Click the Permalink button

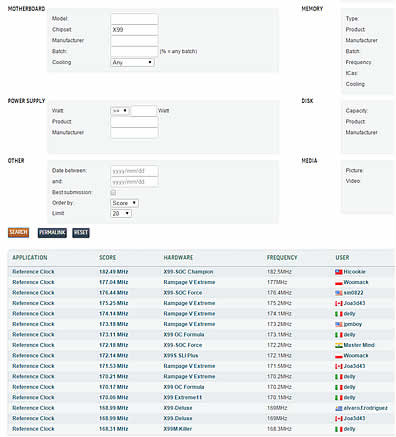52,233
